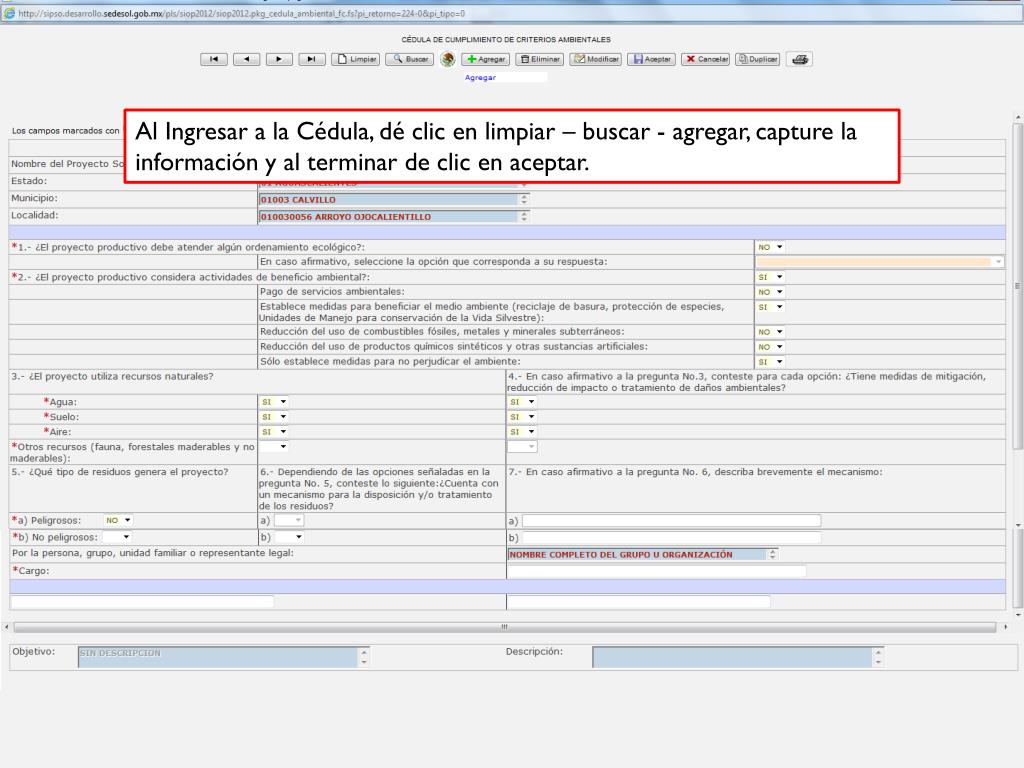
Task: Click the browser address URL text
Action: click(242, 13)
